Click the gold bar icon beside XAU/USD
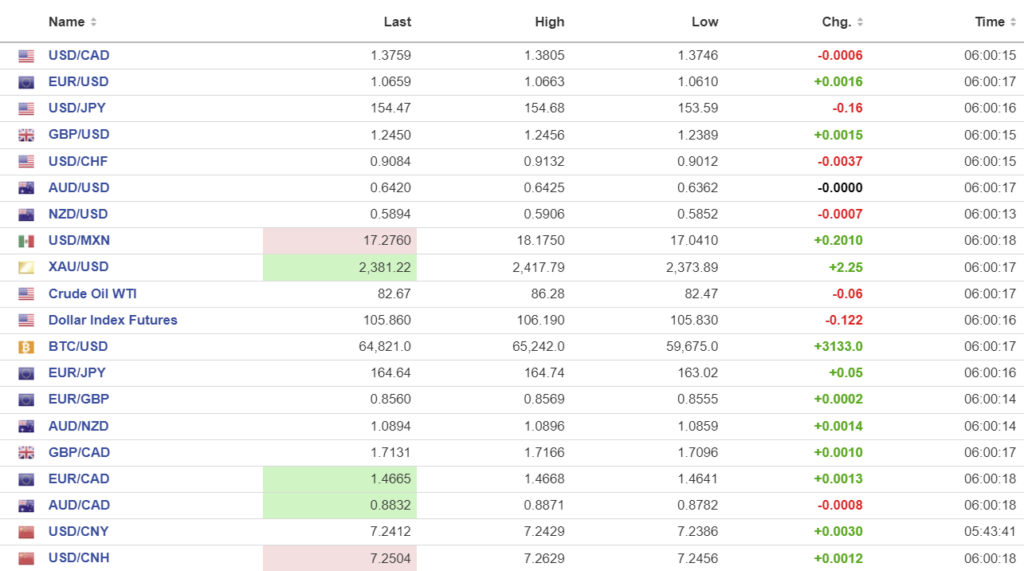The width and height of the screenshot is (1024, 571). tap(26, 267)
